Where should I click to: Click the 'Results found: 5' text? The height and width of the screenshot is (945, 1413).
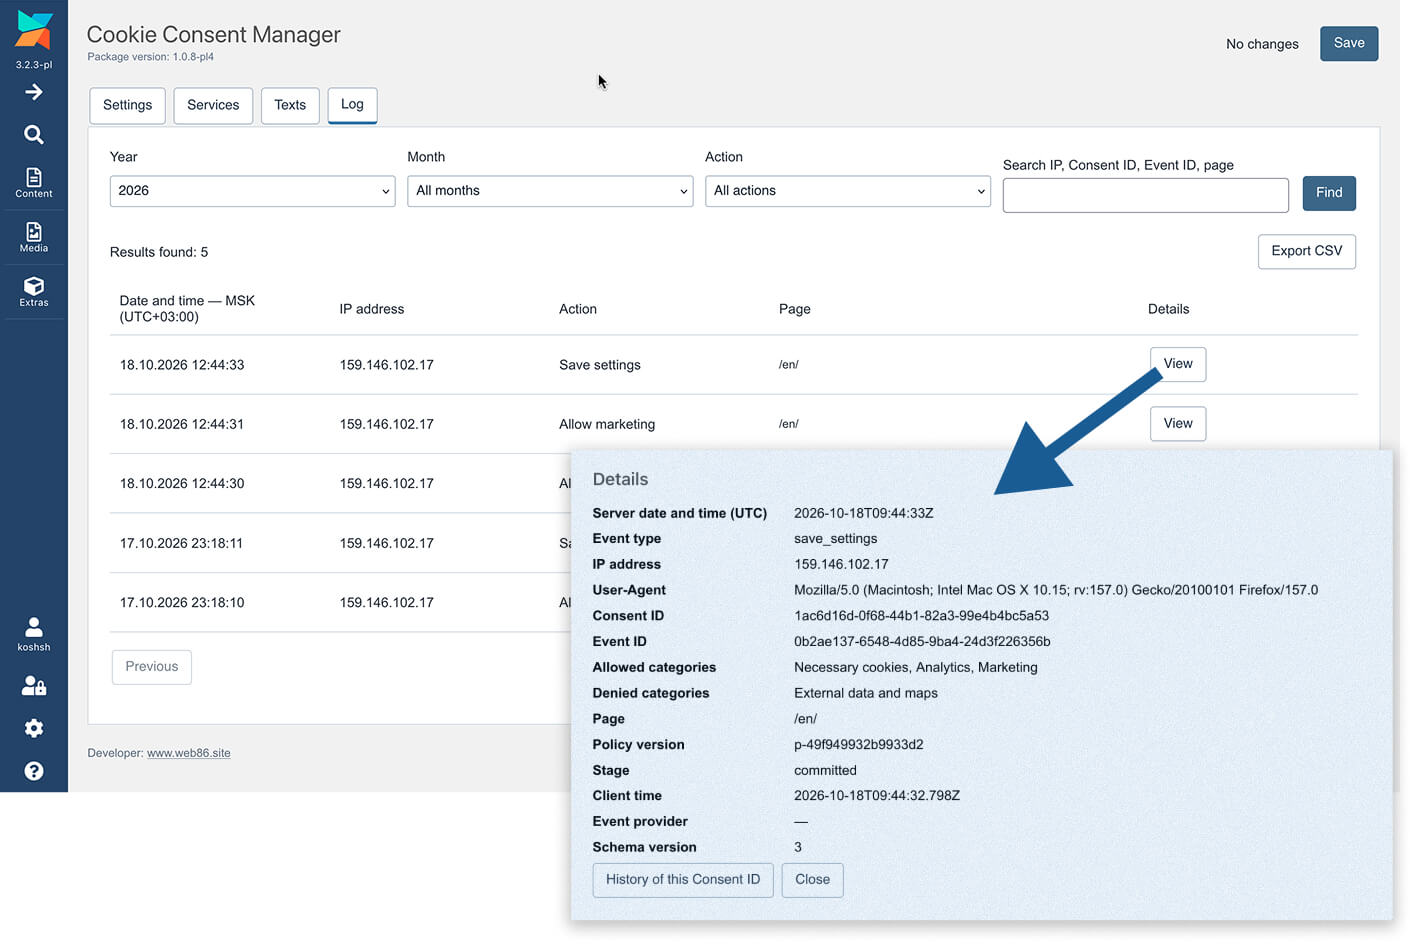[x=159, y=252]
